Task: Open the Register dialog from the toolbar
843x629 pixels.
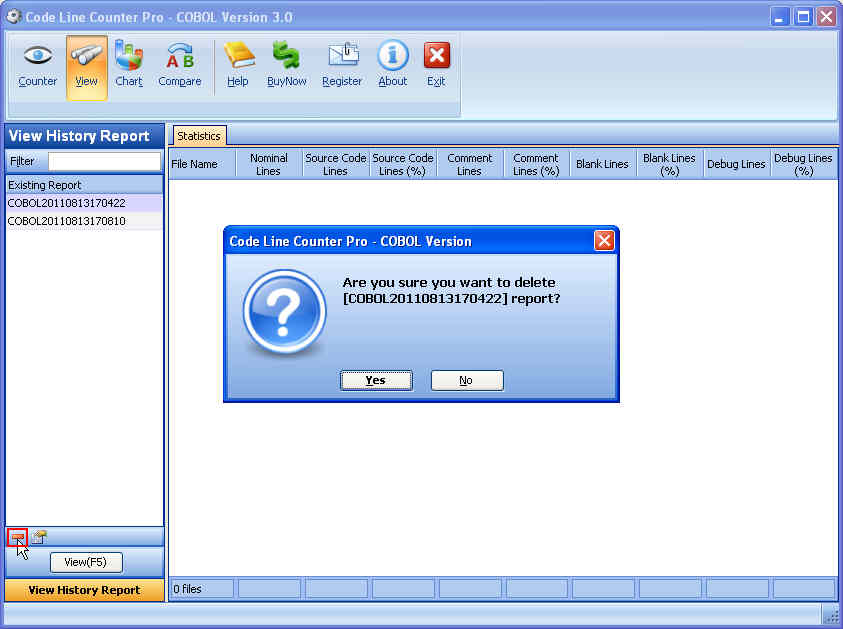Action: [342, 64]
